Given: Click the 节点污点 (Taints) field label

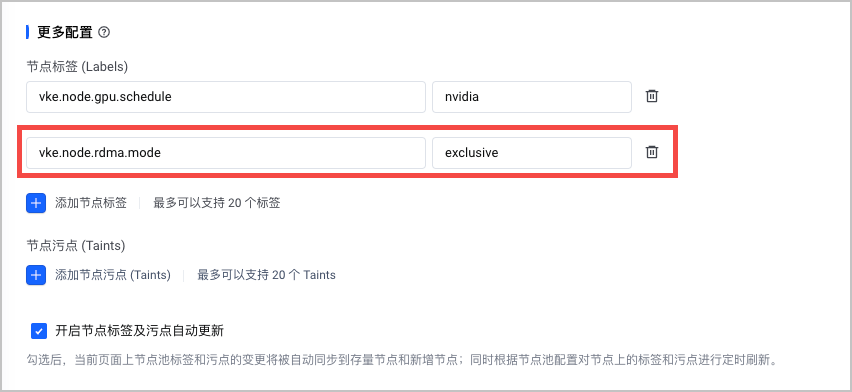Looking at the screenshot, I should 76,246.
